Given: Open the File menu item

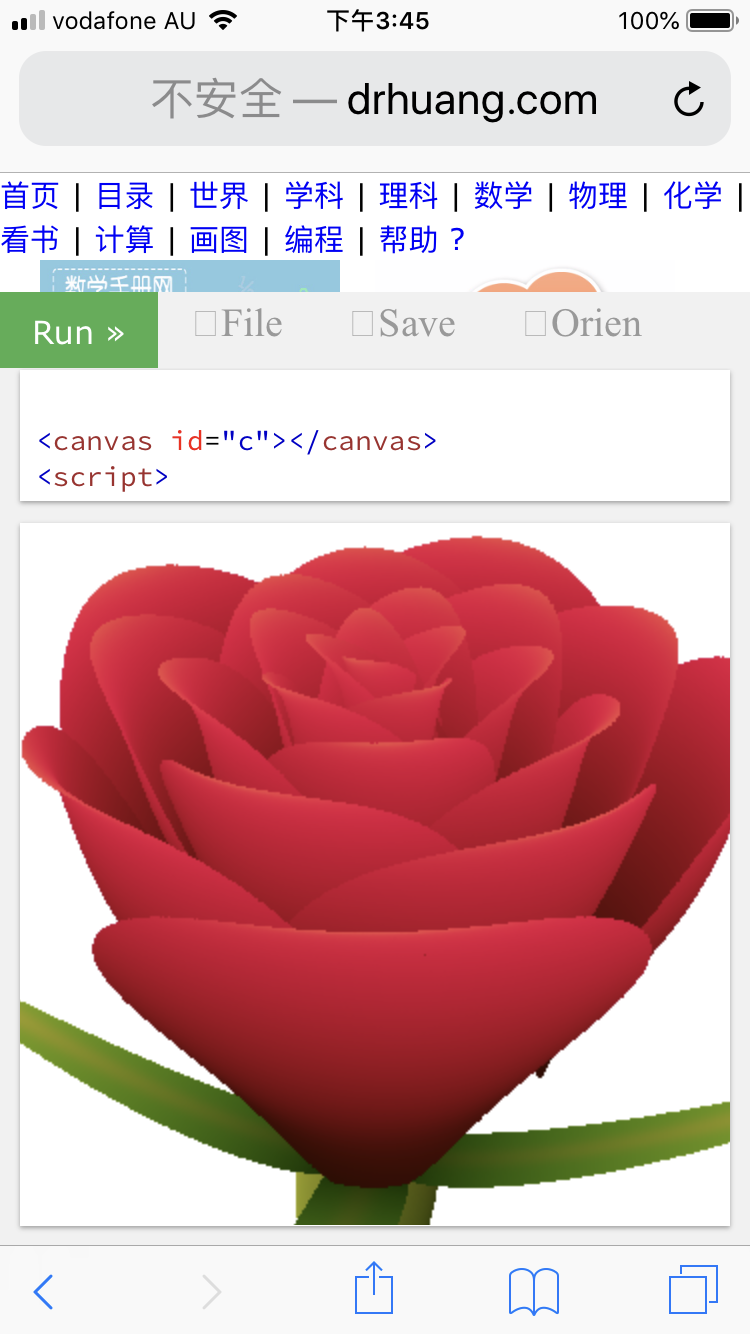Looking at the screenshot, I should tap(239, 324).
